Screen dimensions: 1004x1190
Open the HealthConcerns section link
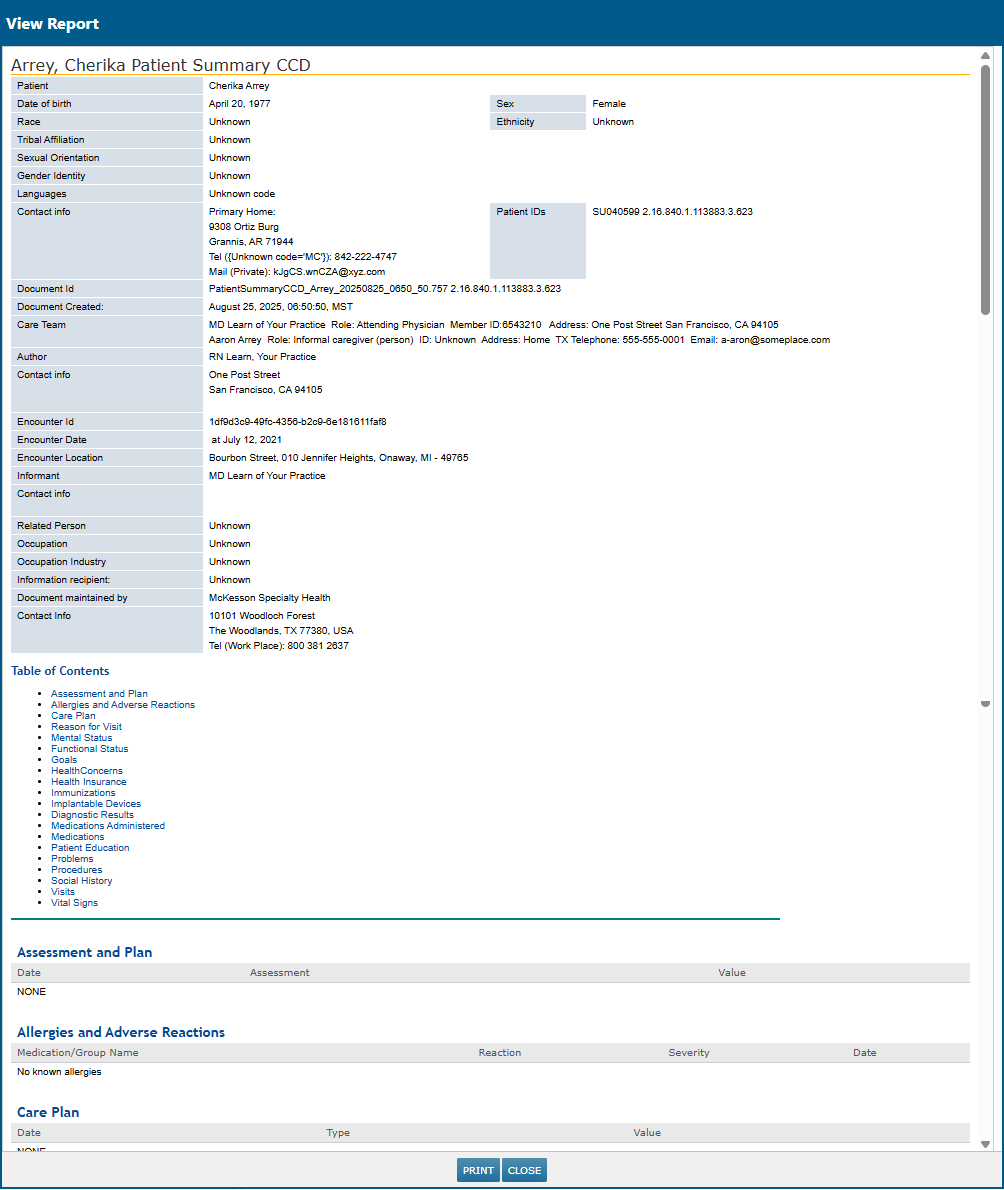point(86,770)
